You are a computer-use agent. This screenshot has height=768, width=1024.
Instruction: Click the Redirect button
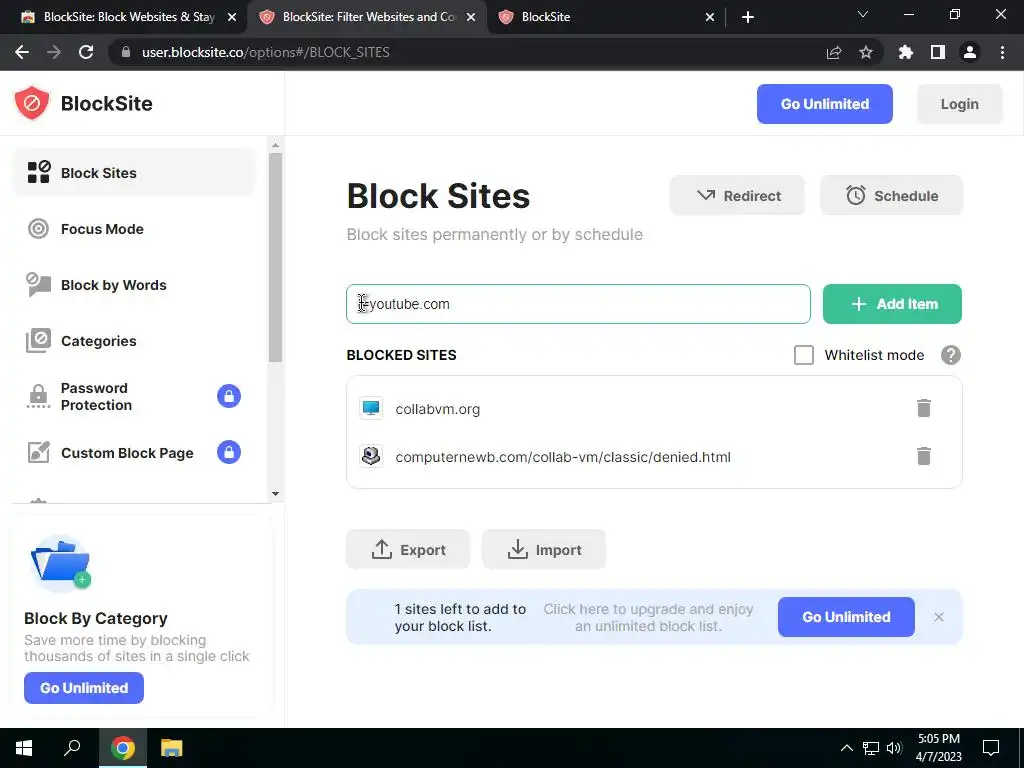coord(737,195)
